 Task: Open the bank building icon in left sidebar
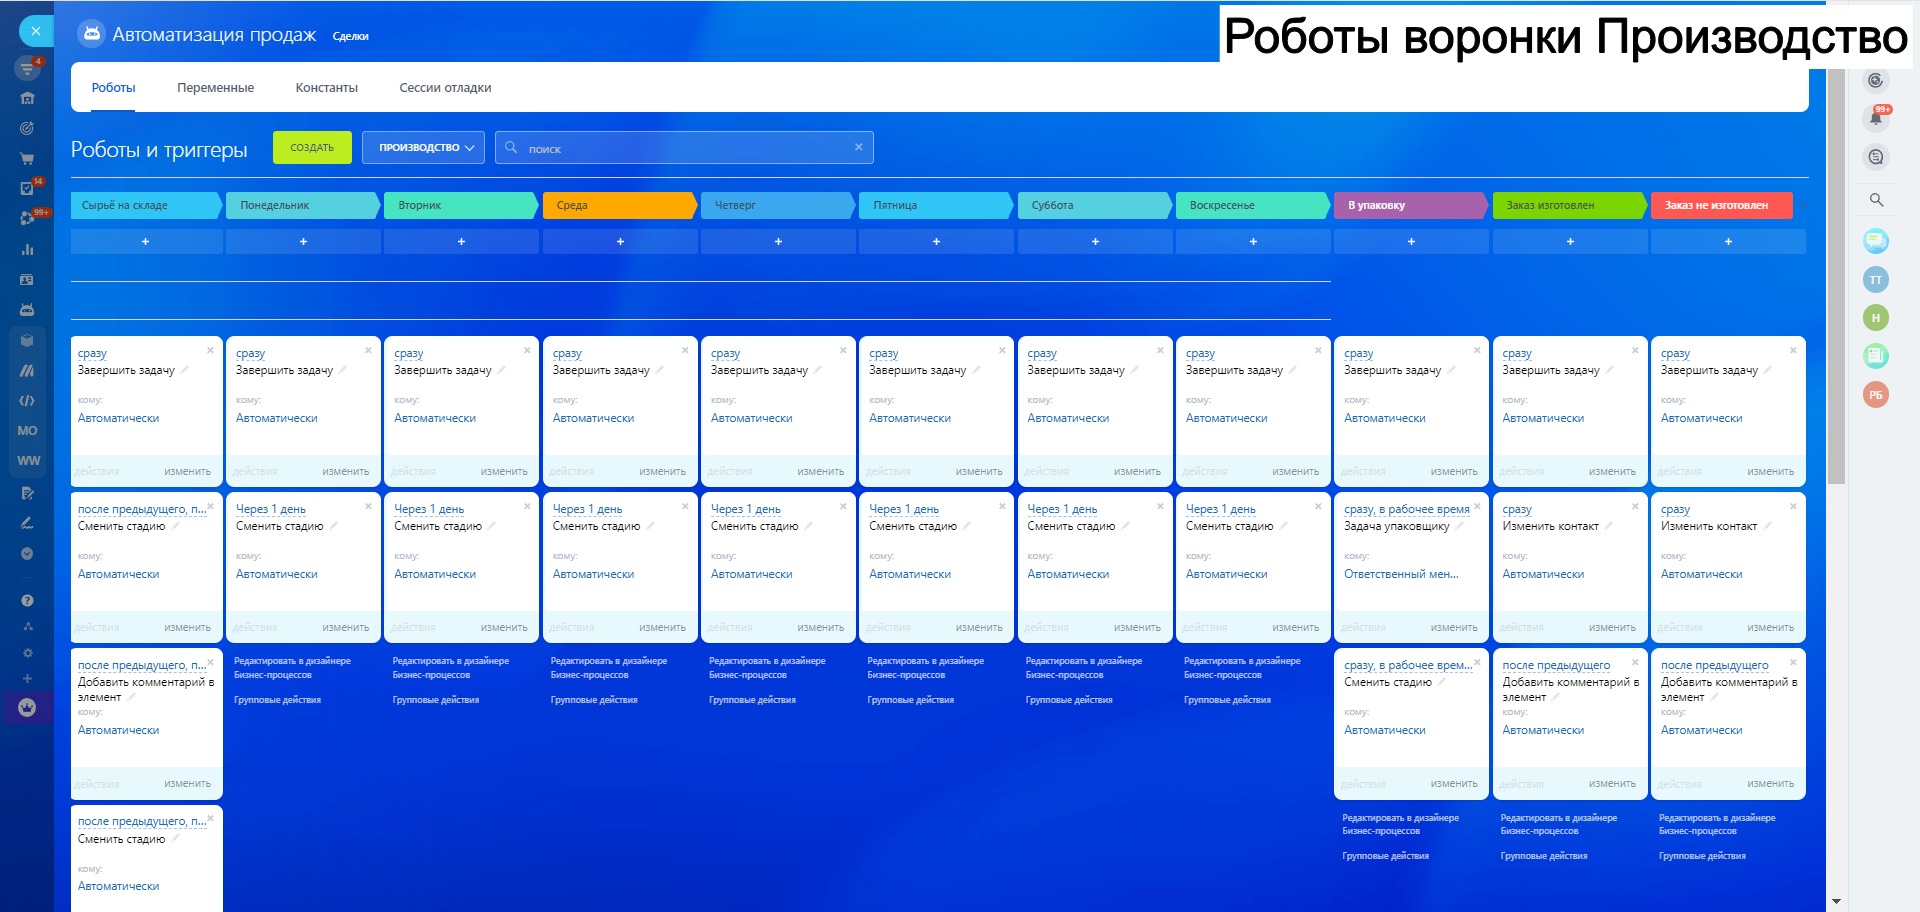click(28, 98)
